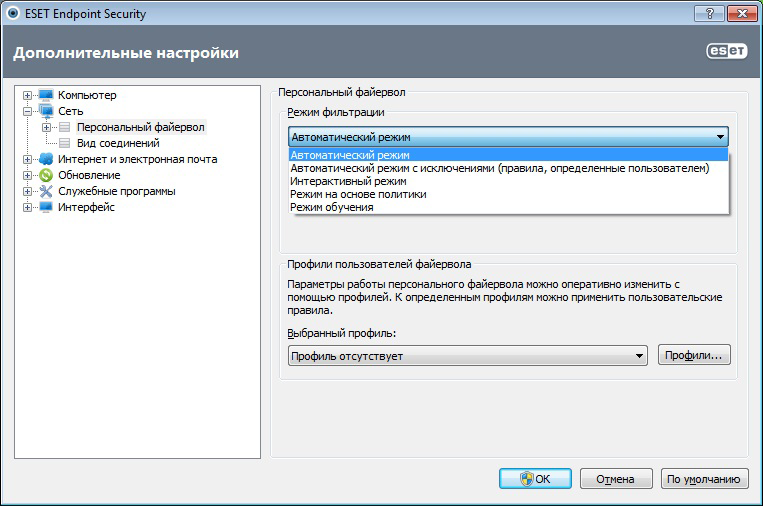Click the Интернет и электронная почта globe icon

click(46, 159)
